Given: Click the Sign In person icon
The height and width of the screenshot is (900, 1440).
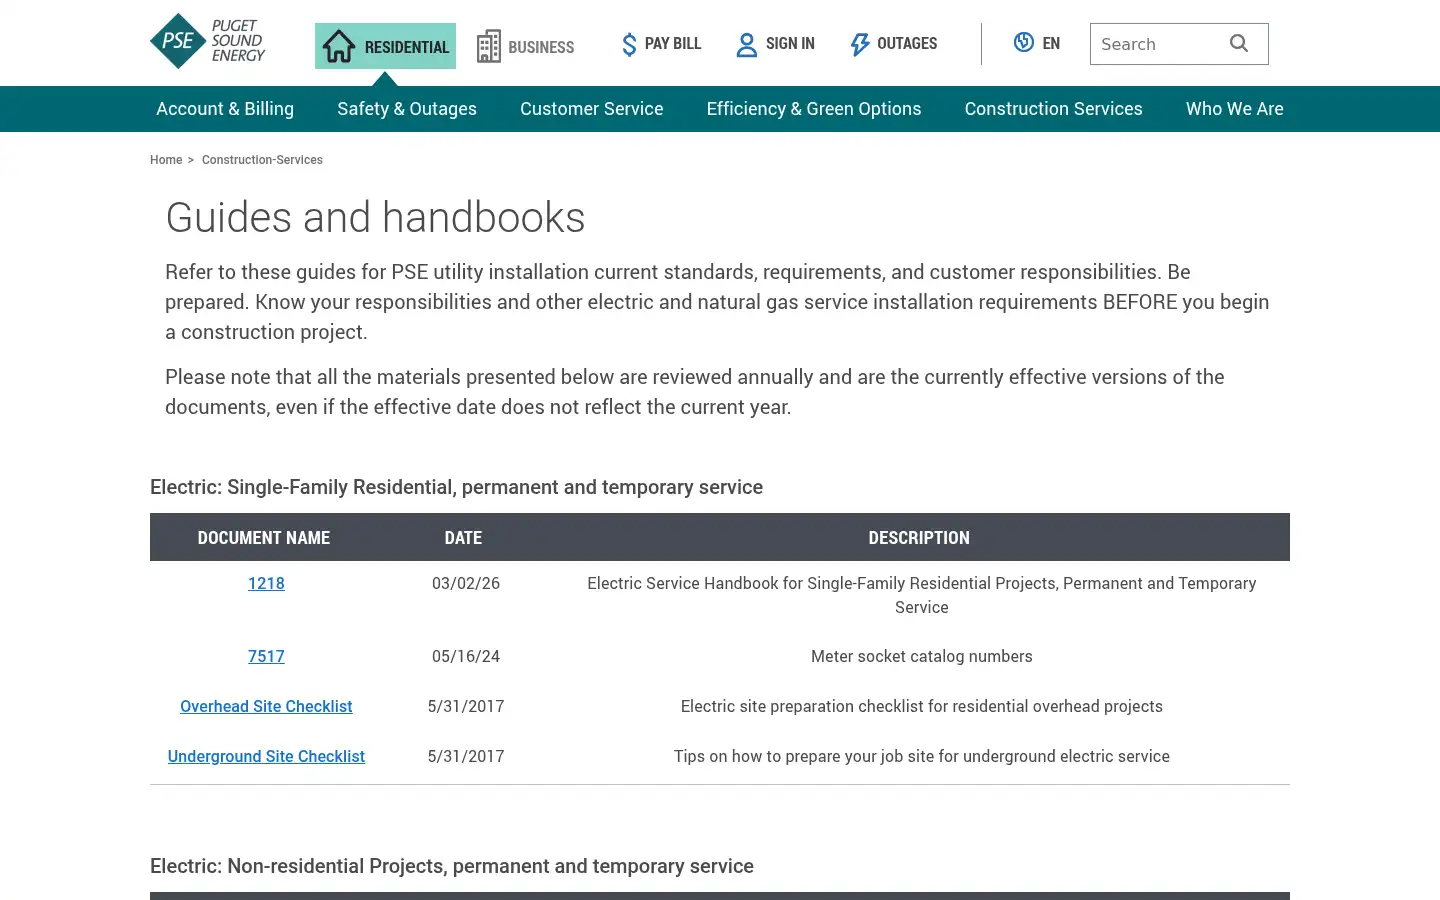Looking at the screenshot, I should coord(747,45).
